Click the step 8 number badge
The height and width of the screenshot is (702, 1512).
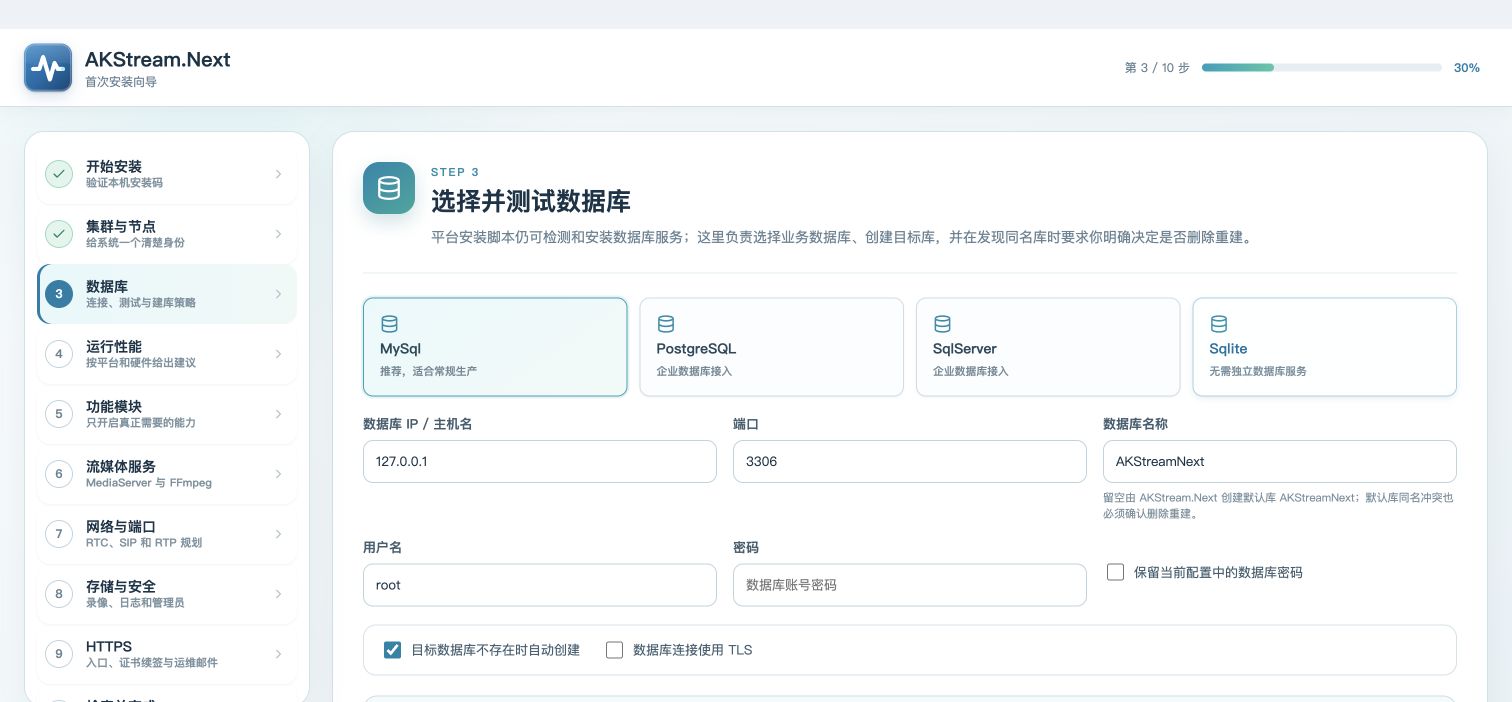(x=59, y=594)
